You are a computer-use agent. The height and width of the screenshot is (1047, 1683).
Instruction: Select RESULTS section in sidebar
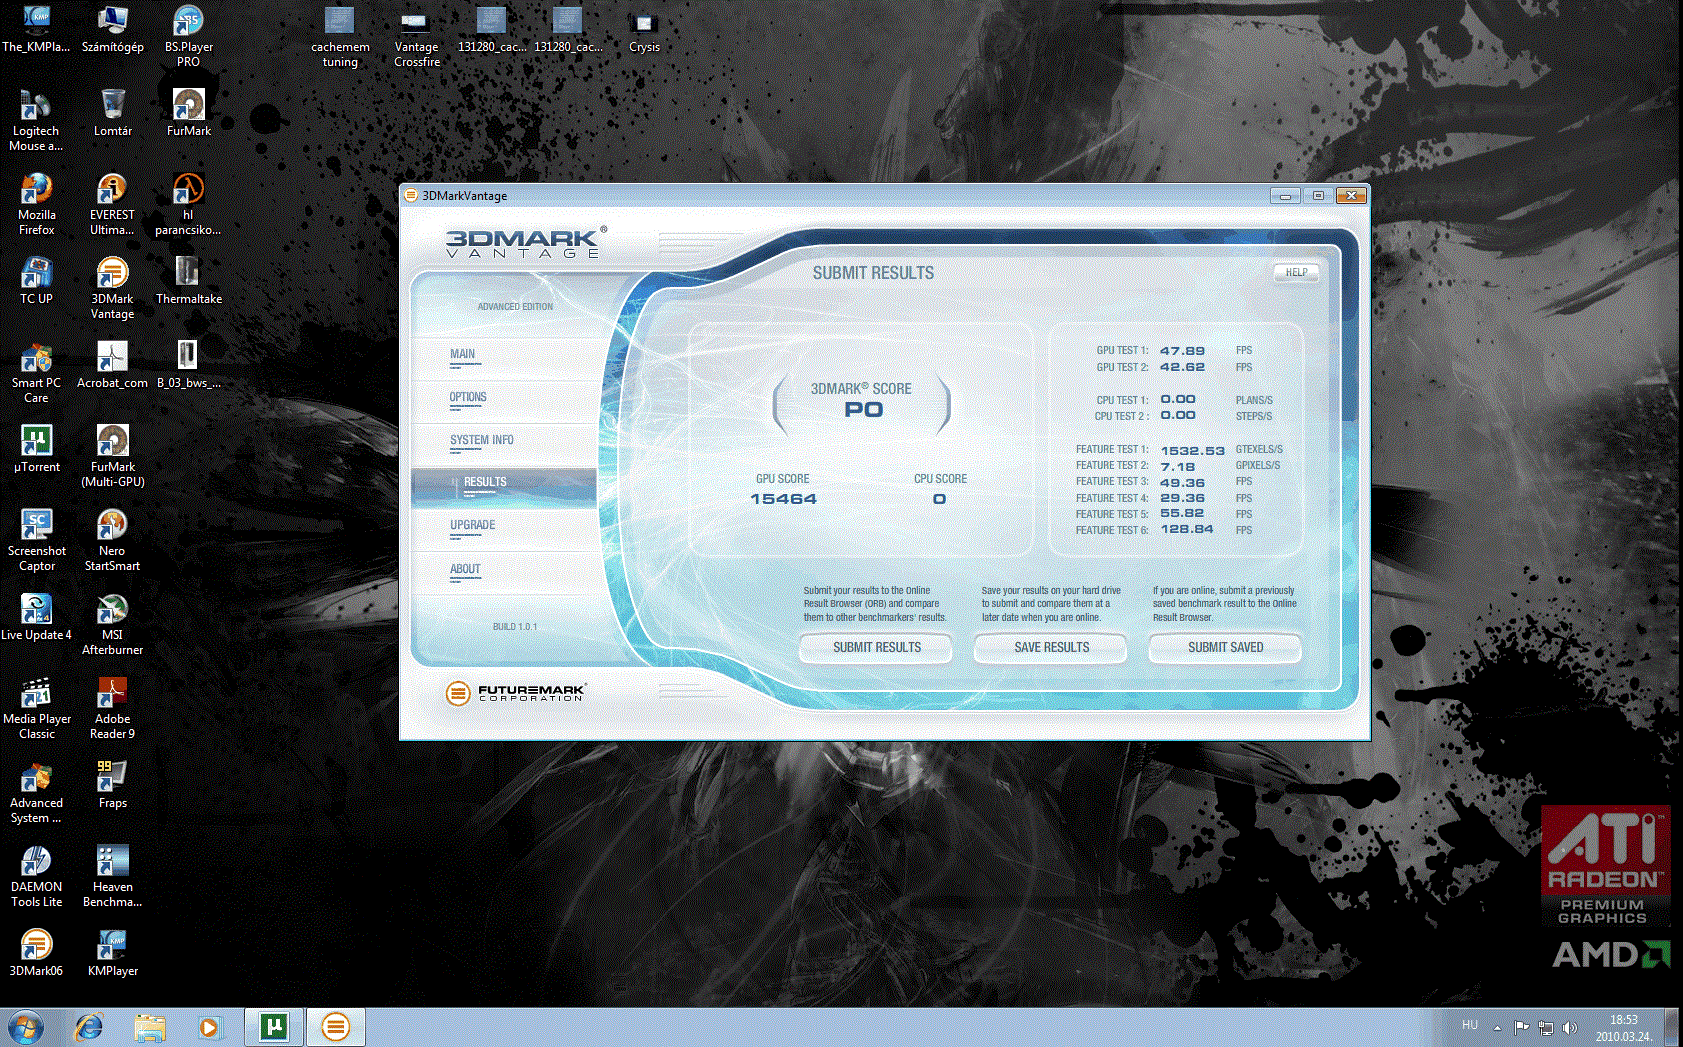tap(504, 486)
